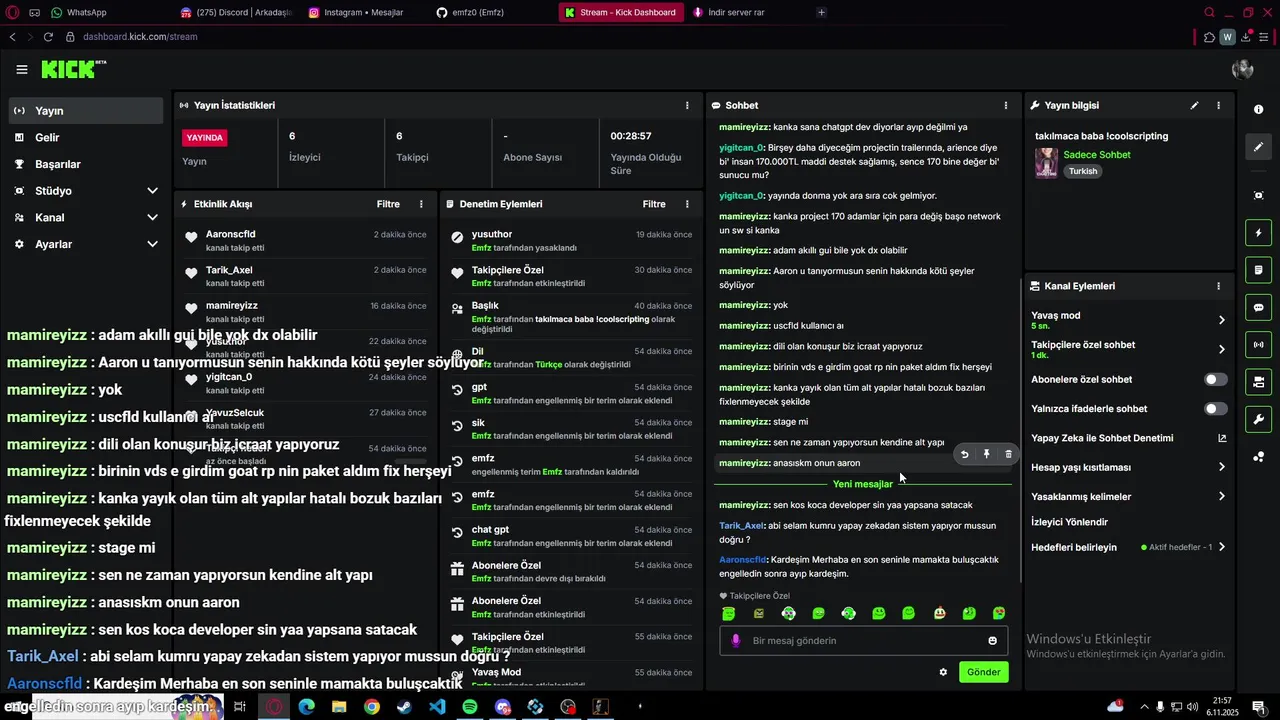Click the Sadece Sohbet category link
The width and height of the screenshot is (1280, 720).
pyautogui.click(x=1097, y=155)
